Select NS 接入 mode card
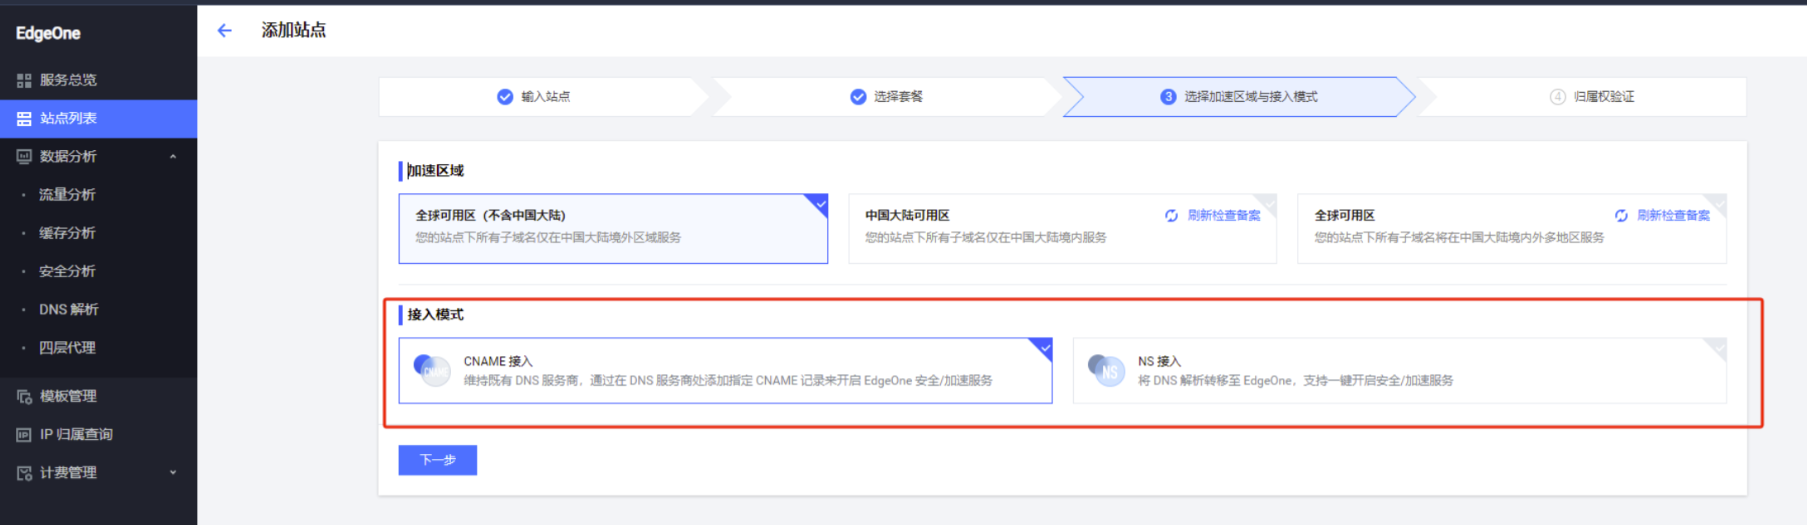This screenshot has width=1807, height=525. tap(1400, 371)
